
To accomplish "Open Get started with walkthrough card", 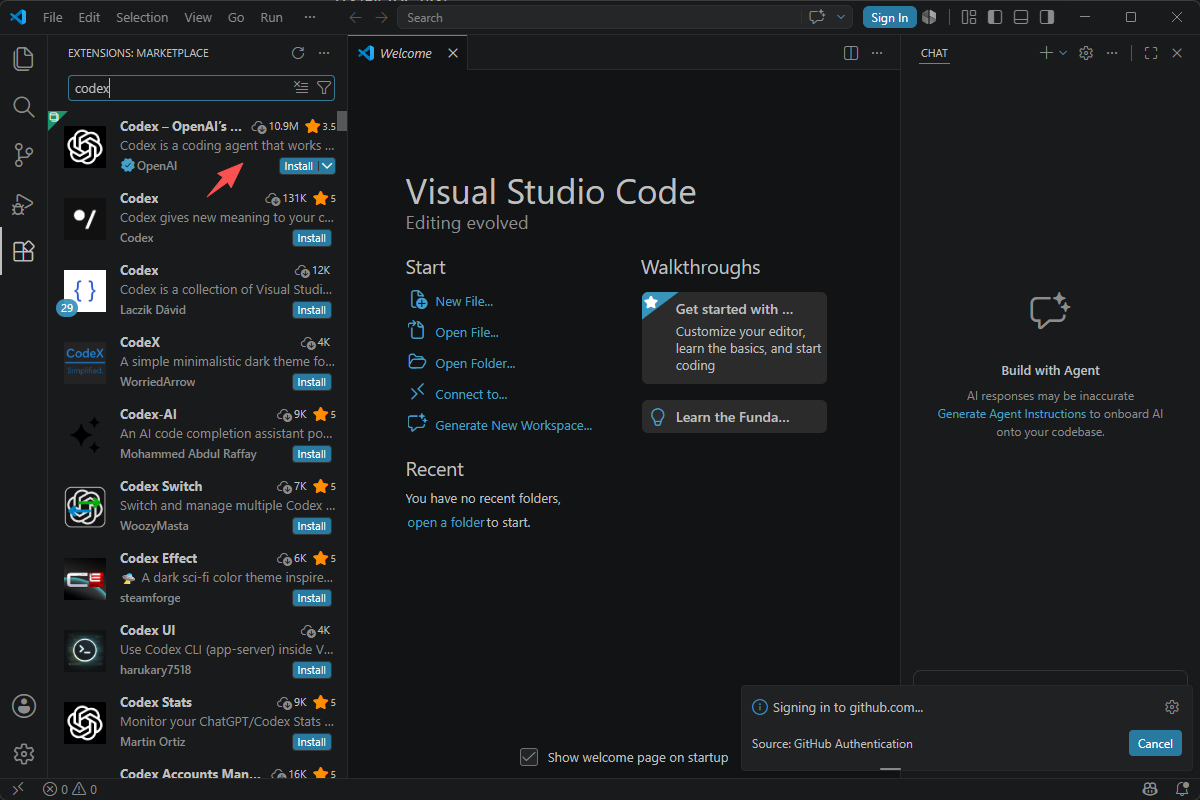I will pos(734,337).
